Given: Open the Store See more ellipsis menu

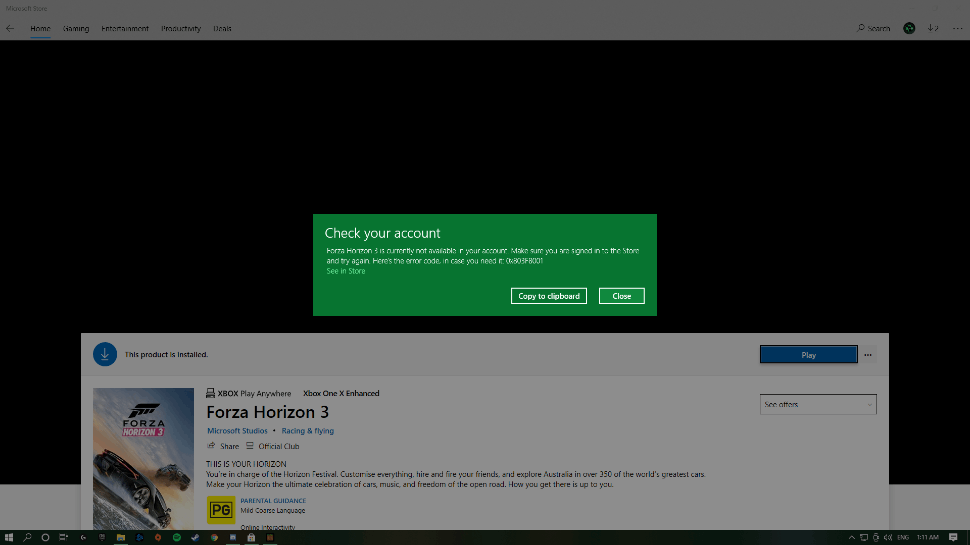Looking at the screenshot, I should click(x=958, y=28).
